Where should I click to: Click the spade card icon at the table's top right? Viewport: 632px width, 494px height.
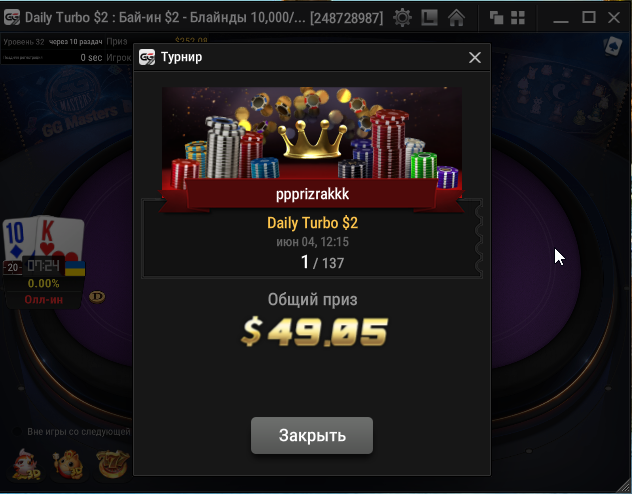pyautogui.click(x=613, y=46)
